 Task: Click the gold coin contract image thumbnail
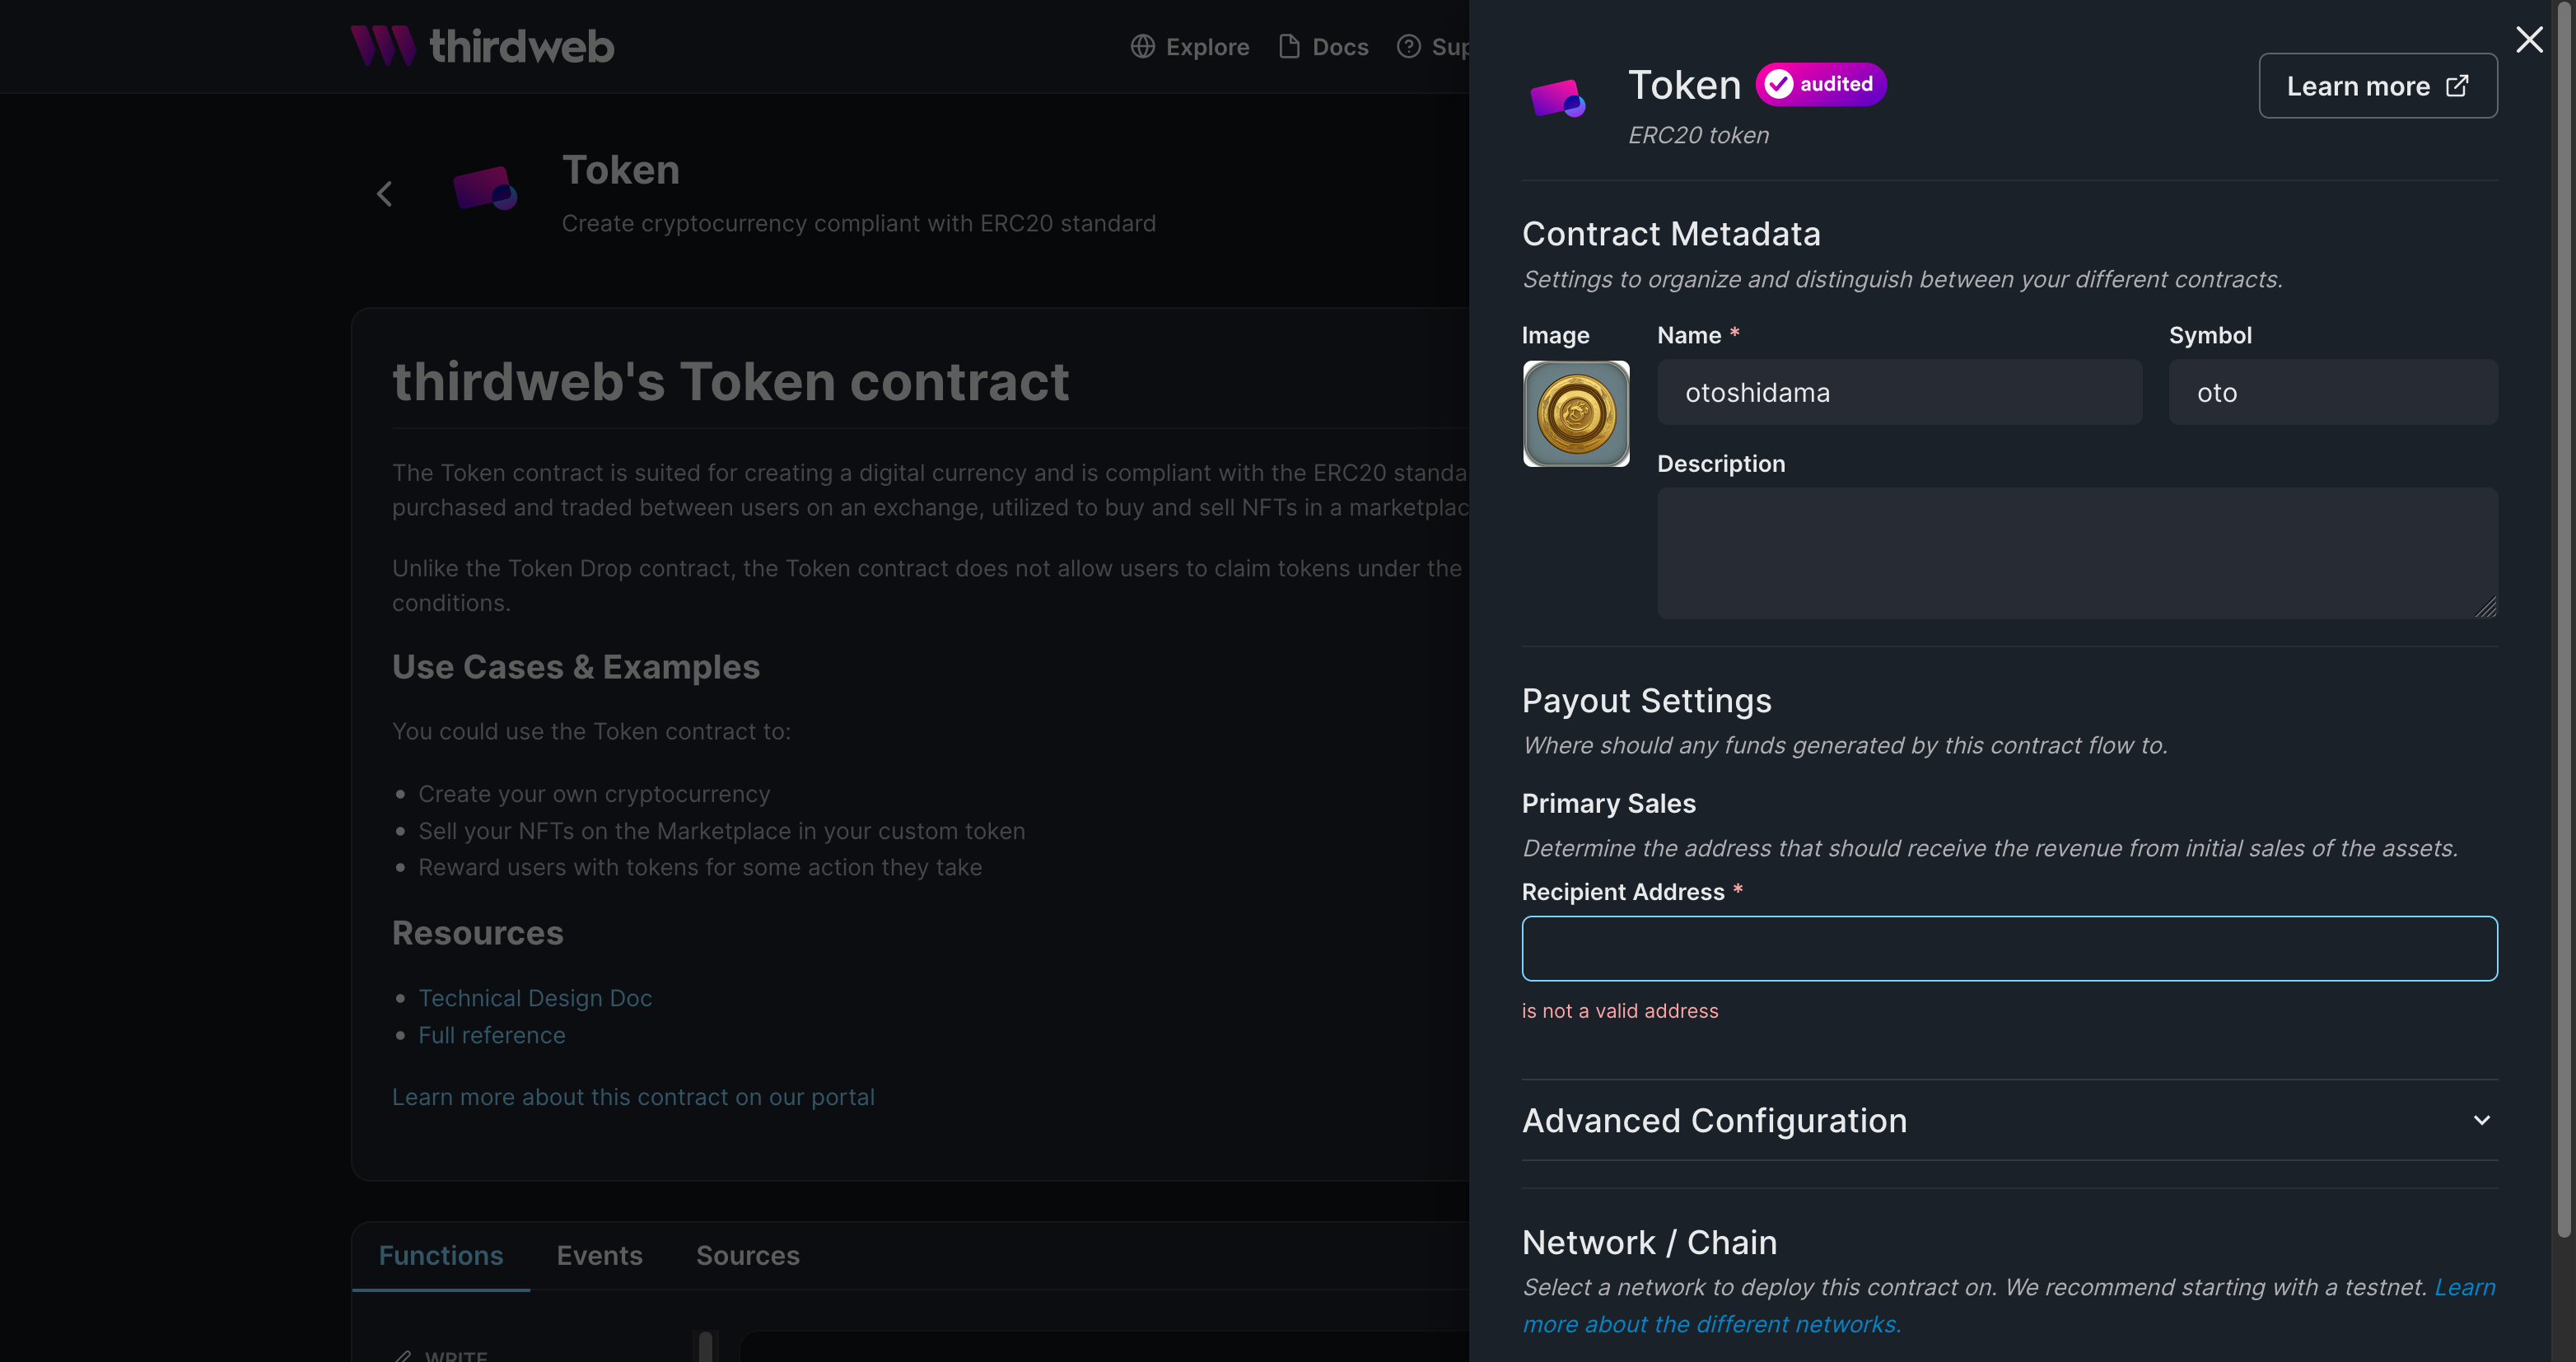pyautogui.click(x=1576, y=414)
